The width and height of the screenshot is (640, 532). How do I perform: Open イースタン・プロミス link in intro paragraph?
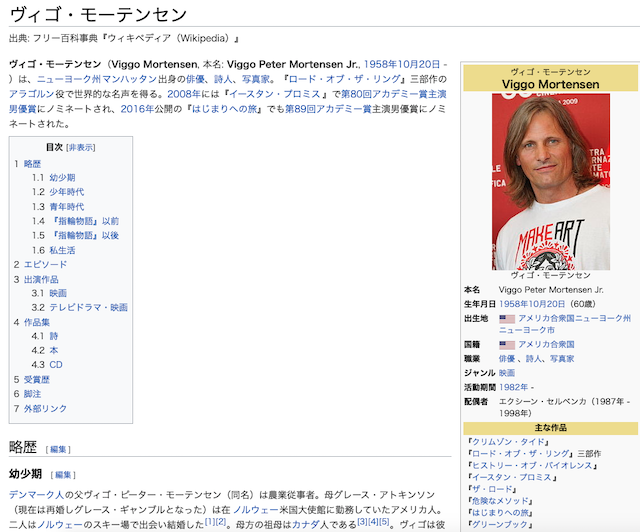275,94
